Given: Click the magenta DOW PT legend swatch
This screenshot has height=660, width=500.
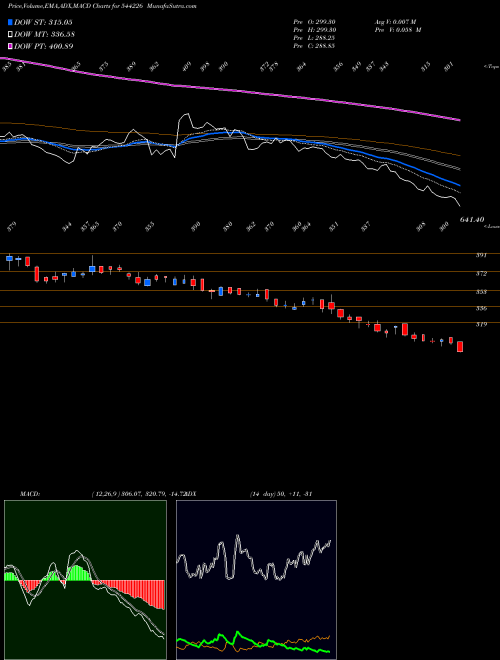Looking at the screenshot, I should [10, 46].
